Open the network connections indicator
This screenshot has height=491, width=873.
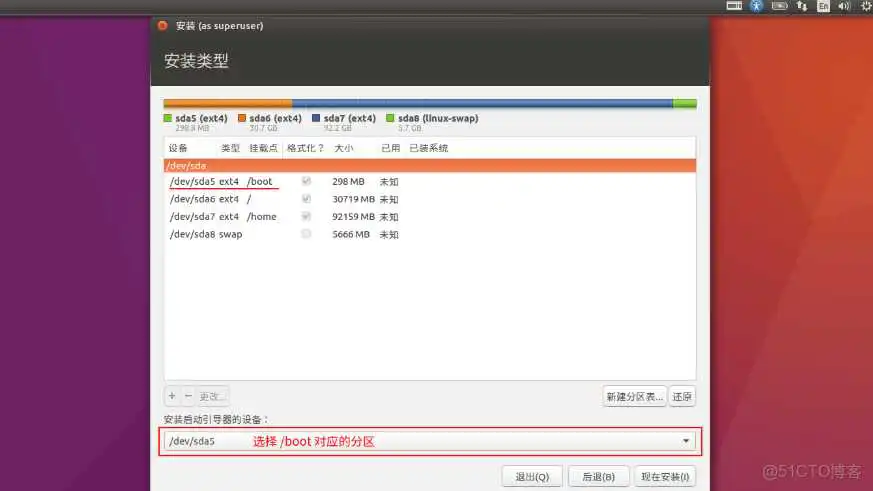tap(802, 6)
